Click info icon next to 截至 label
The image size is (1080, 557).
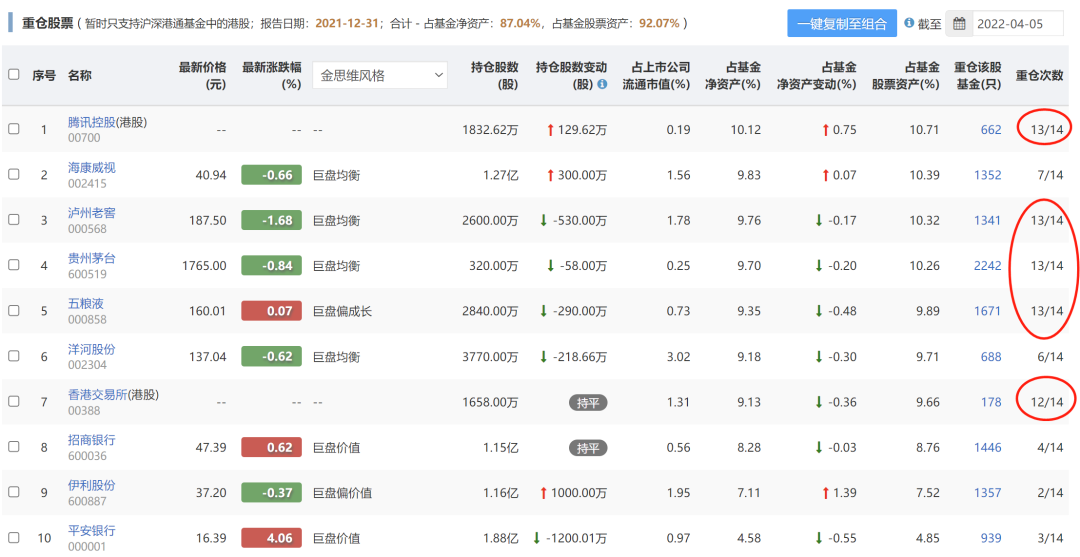tap(908, 23)
